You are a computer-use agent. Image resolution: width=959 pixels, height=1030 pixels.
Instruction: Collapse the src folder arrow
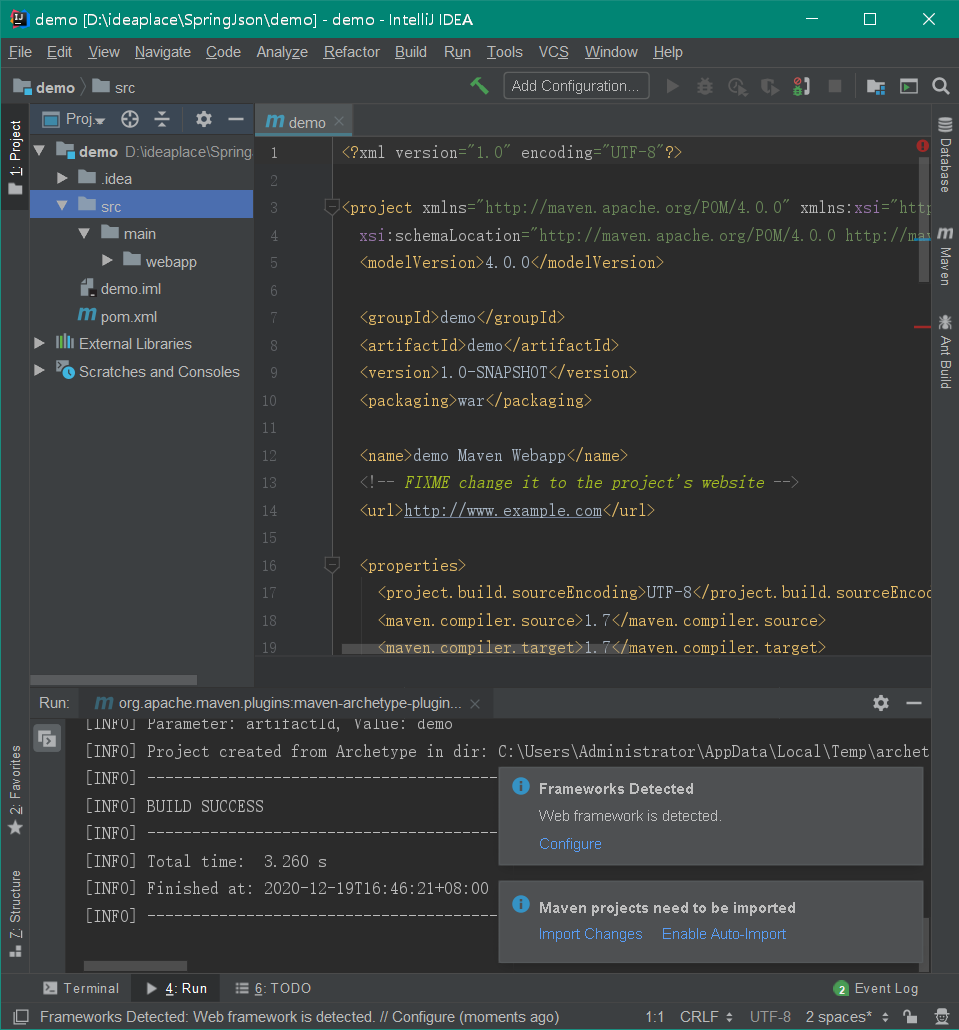(x=62, y=206)
